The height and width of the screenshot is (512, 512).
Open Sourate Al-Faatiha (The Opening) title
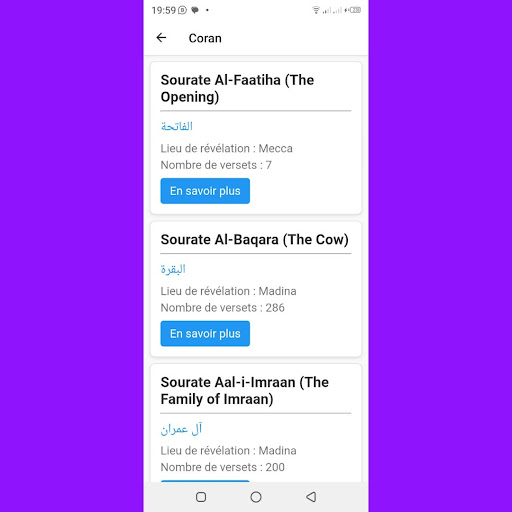[x=237, y=88]
